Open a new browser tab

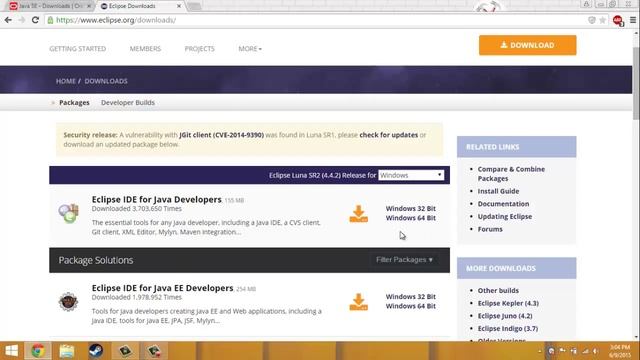tap(194, 6)
